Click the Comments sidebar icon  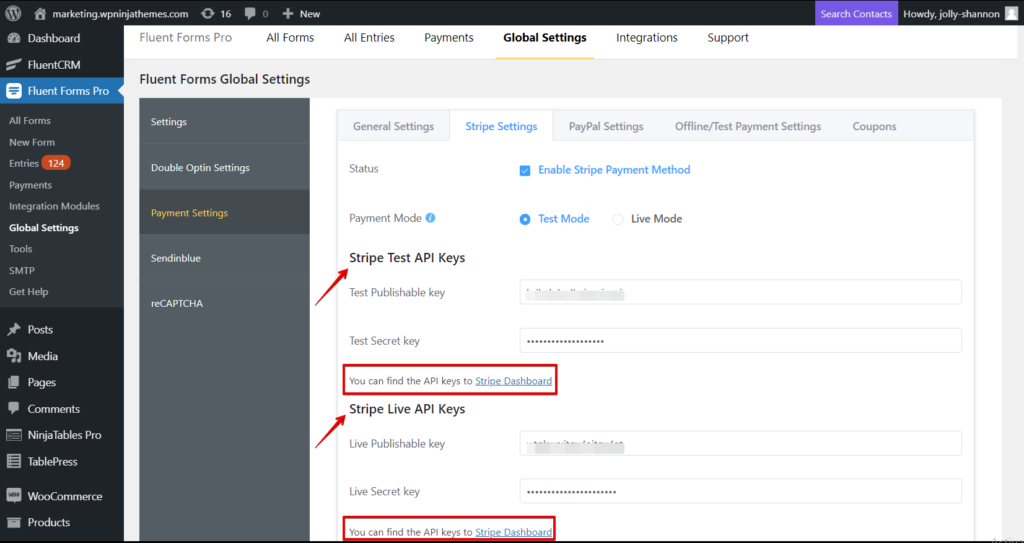(x=14, y=408)
